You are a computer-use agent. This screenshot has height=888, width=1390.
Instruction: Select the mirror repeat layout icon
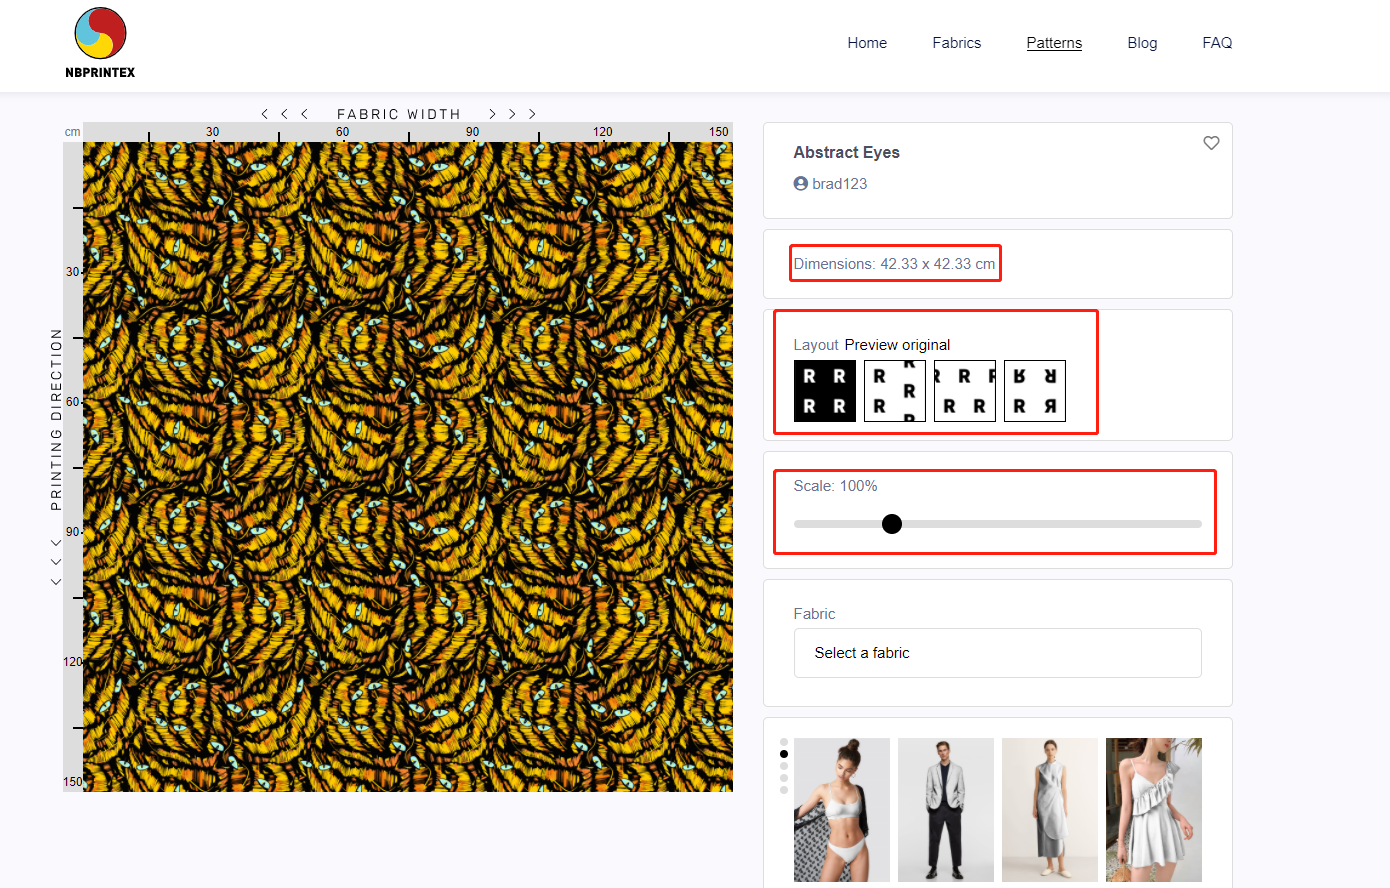[1035, 391]
